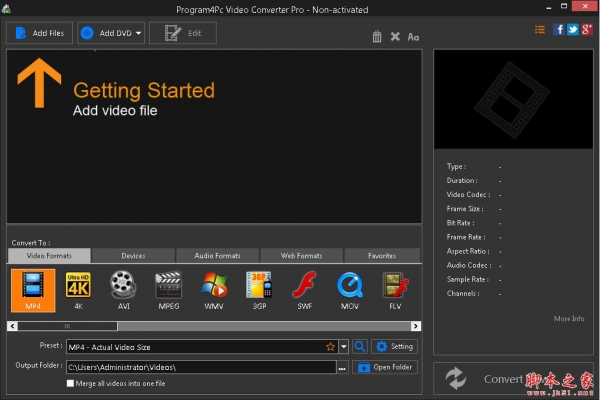Expand the Add DVD dropdown arrow

coord(137,33)
